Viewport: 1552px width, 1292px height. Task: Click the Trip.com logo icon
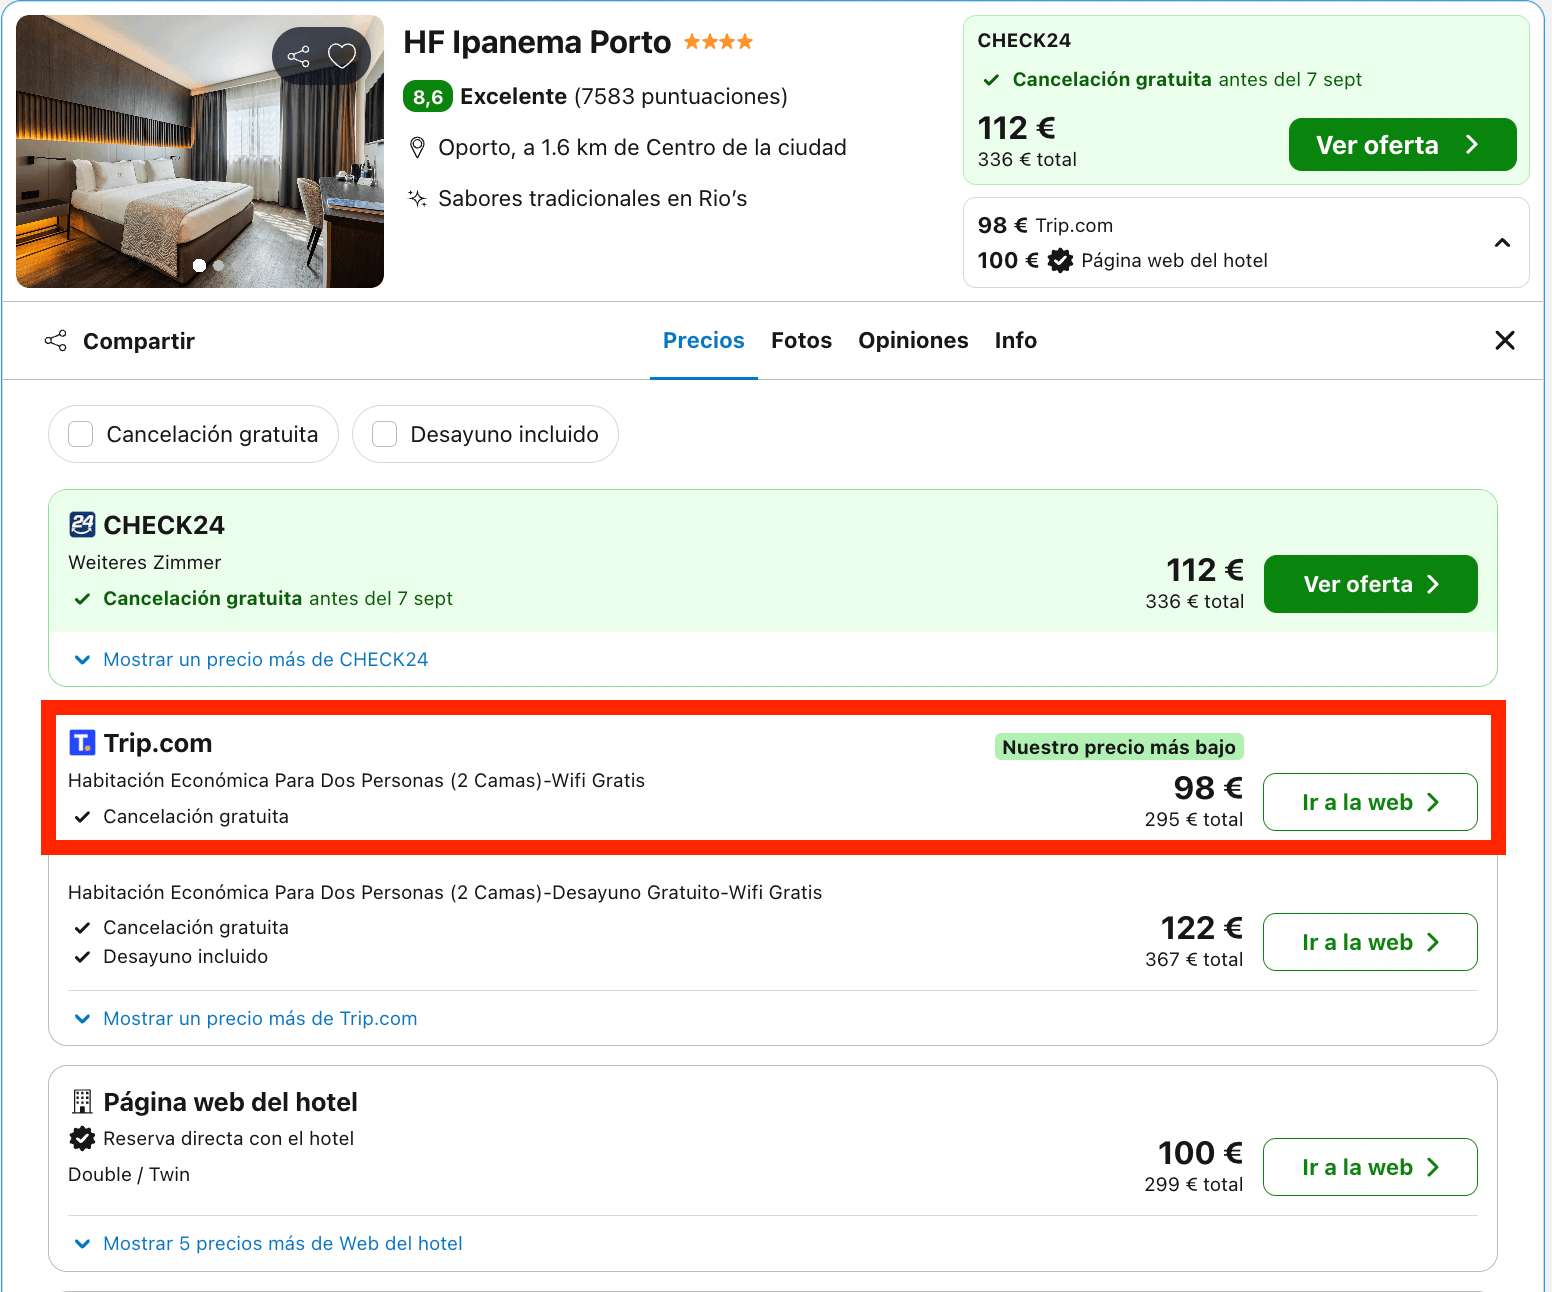pos(82,743)
